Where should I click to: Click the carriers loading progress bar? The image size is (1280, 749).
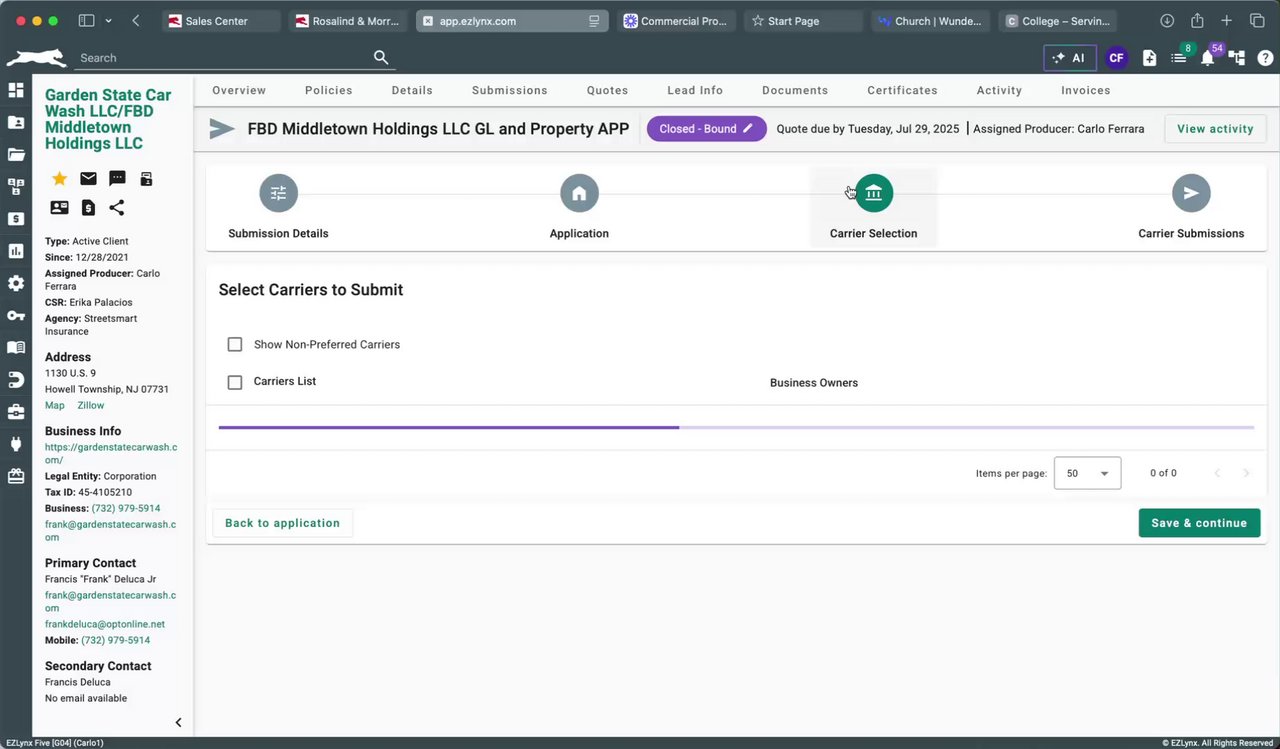pos(736,428)
